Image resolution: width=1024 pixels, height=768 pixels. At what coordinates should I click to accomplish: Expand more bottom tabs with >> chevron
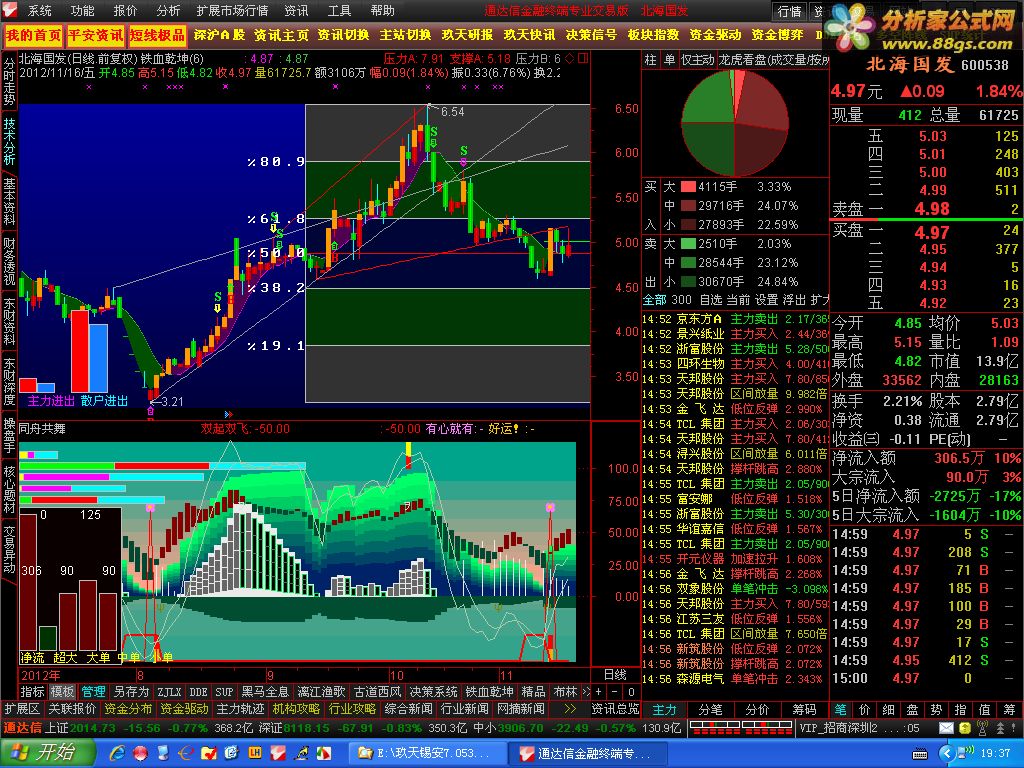pos(570,709)
